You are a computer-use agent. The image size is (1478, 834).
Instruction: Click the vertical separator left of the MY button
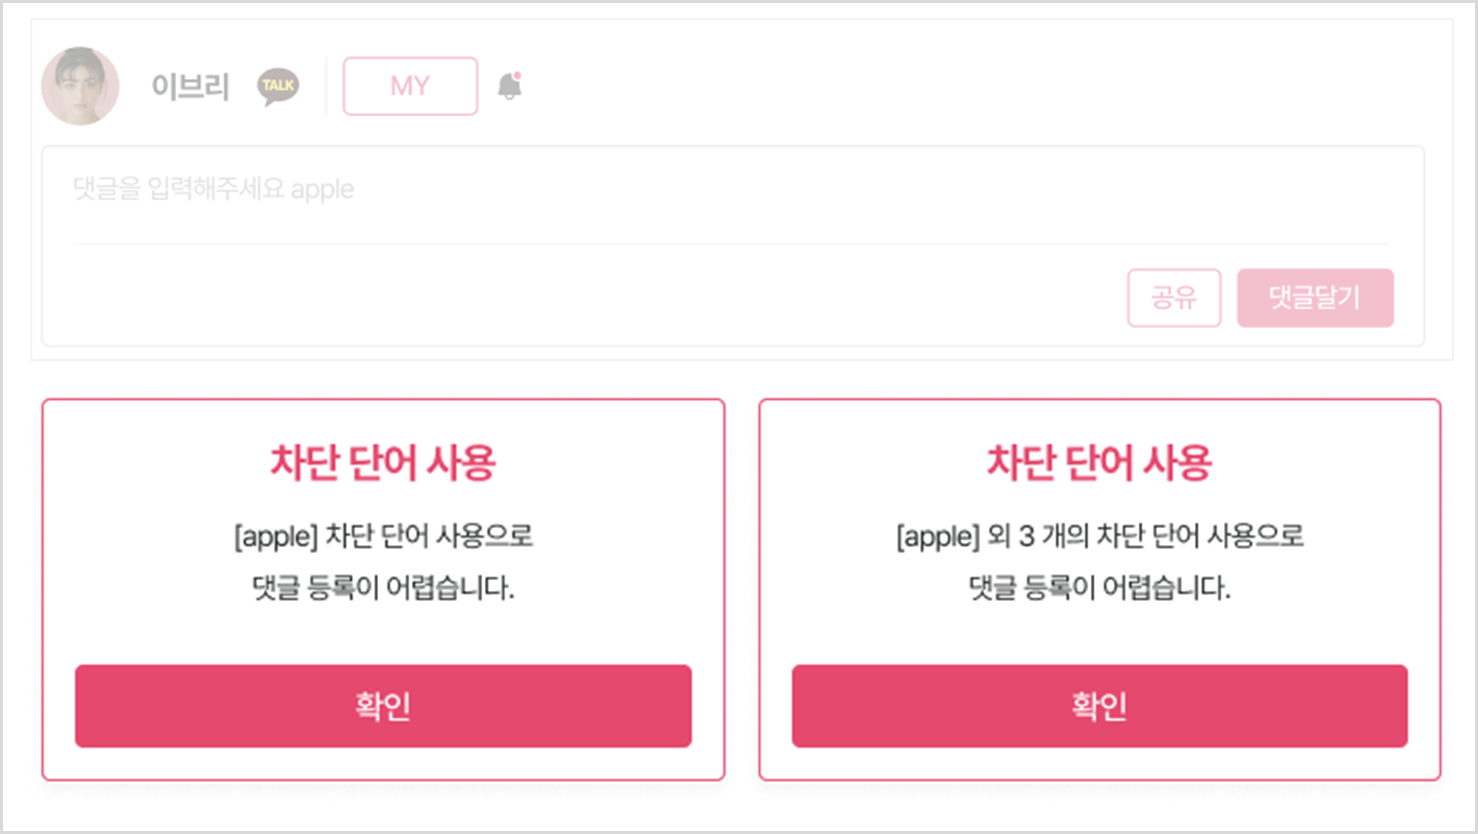326,86
